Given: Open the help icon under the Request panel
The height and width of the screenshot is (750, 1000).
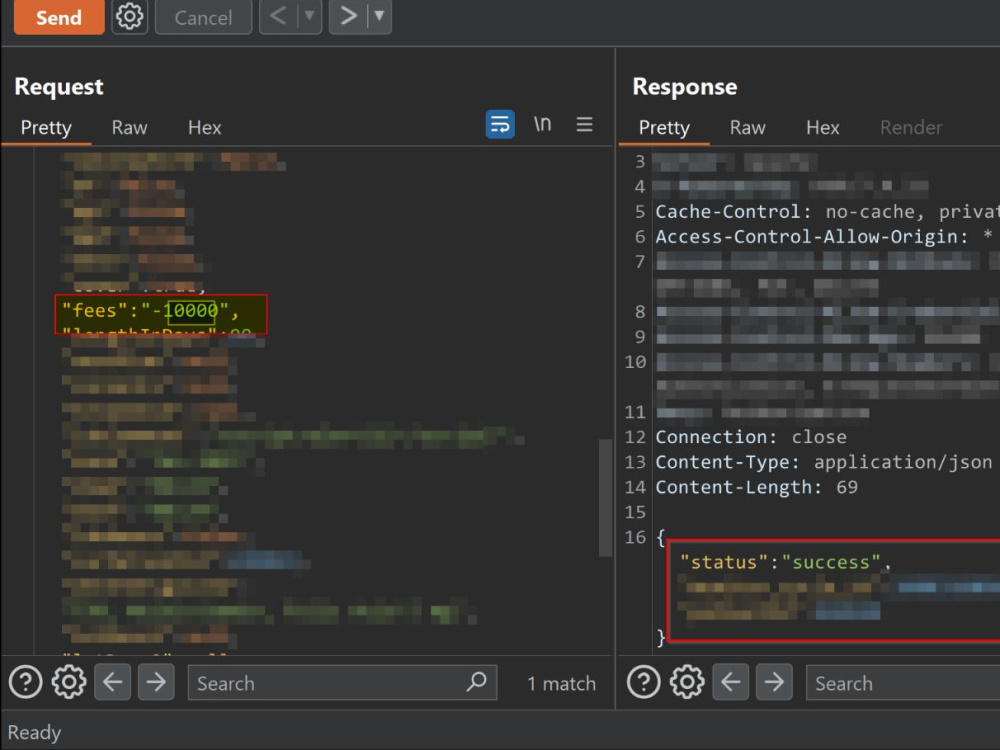Looking at the screenshot, I should click(26, 682).
